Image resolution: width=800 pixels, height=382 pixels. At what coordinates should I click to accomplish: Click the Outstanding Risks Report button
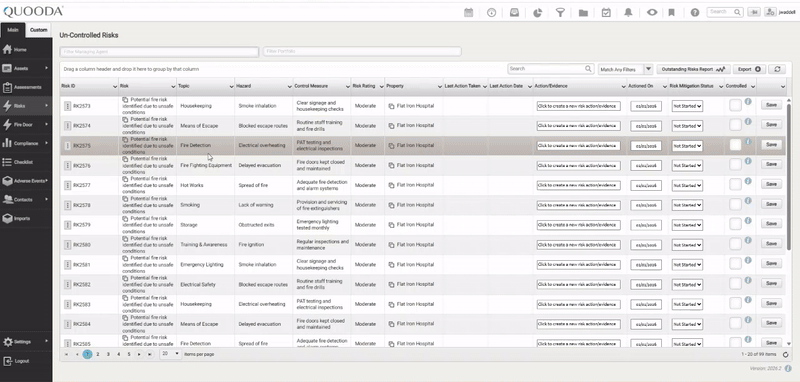tap(693, 69)
